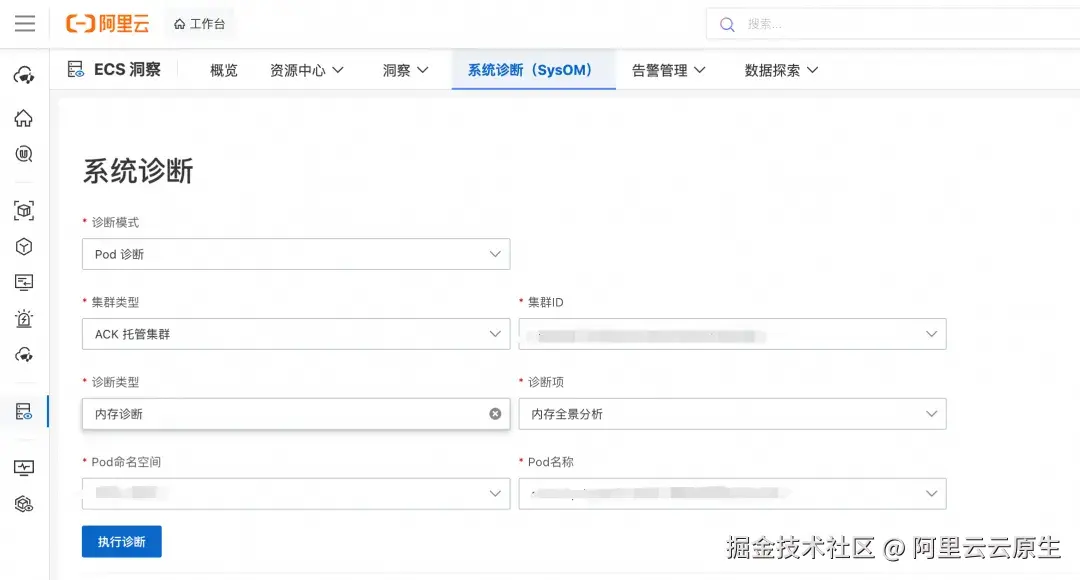
Task: Click the 集群类型 field label
Action: (x=115, y=302)
